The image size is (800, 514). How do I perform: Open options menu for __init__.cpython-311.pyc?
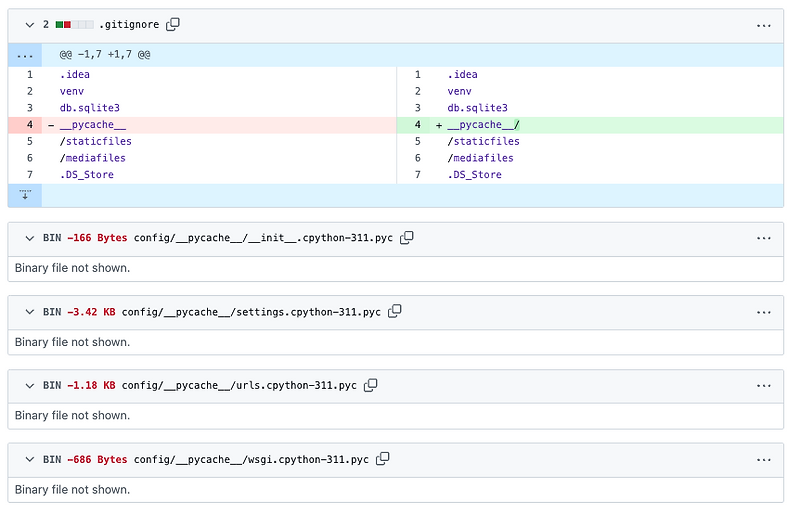764,238
